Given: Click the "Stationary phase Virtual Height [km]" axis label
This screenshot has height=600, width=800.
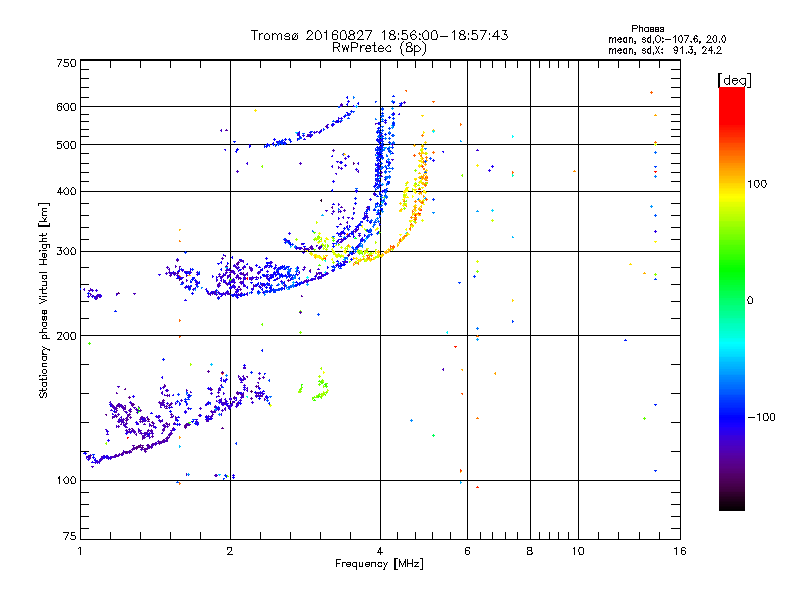Looking at the screenshot, I should (44, 300).
